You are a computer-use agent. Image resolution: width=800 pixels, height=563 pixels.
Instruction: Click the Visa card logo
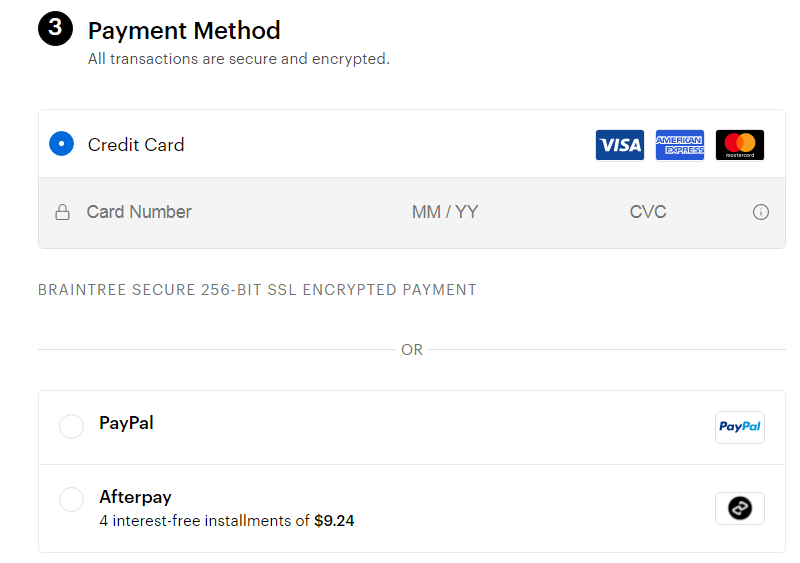point(620,145)
